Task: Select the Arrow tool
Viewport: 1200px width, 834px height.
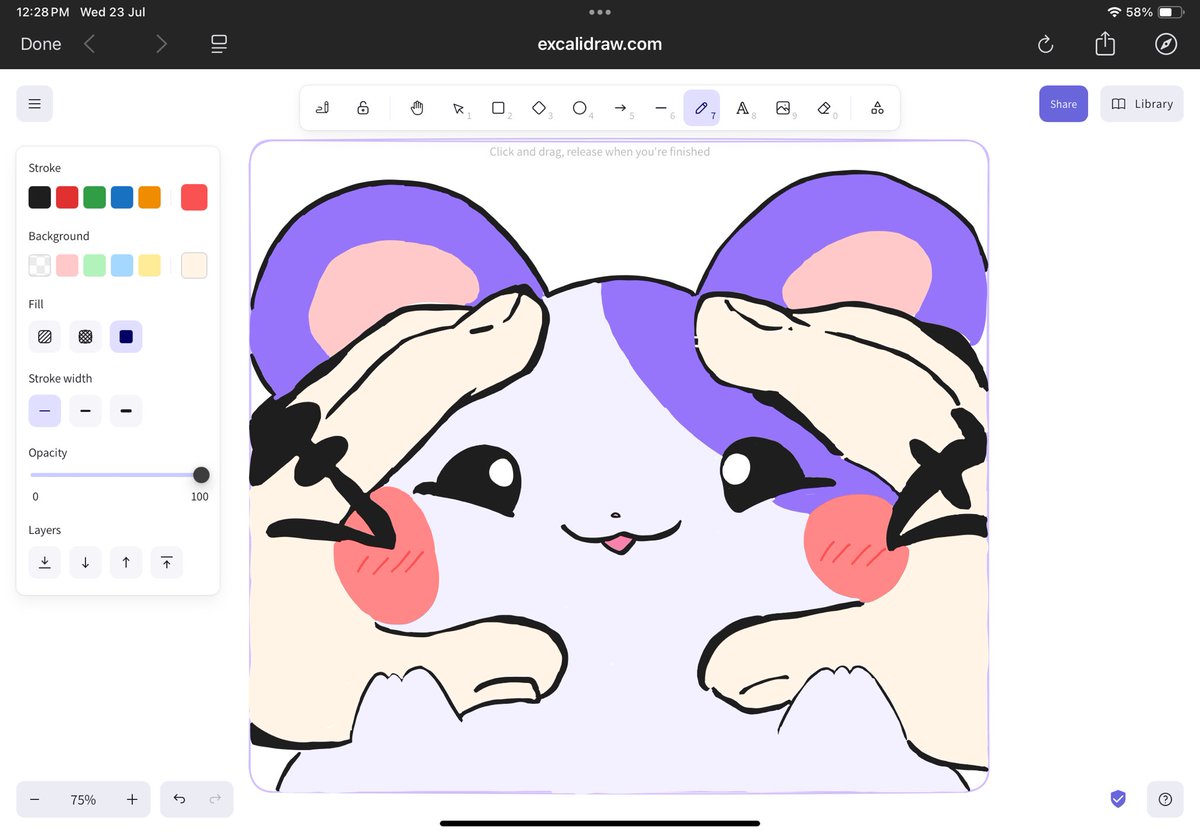Action: 620,108
